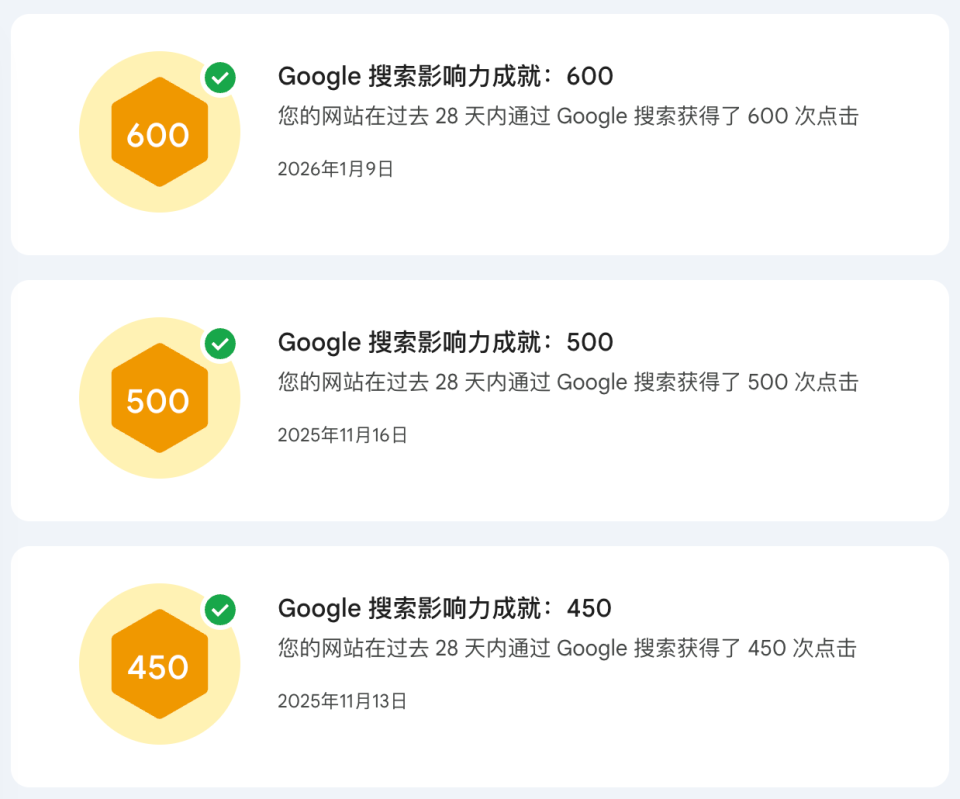960x799 pixels.
Task: Open the title Google 搜索影响力成就：450
Action: [x=444, y=609]
